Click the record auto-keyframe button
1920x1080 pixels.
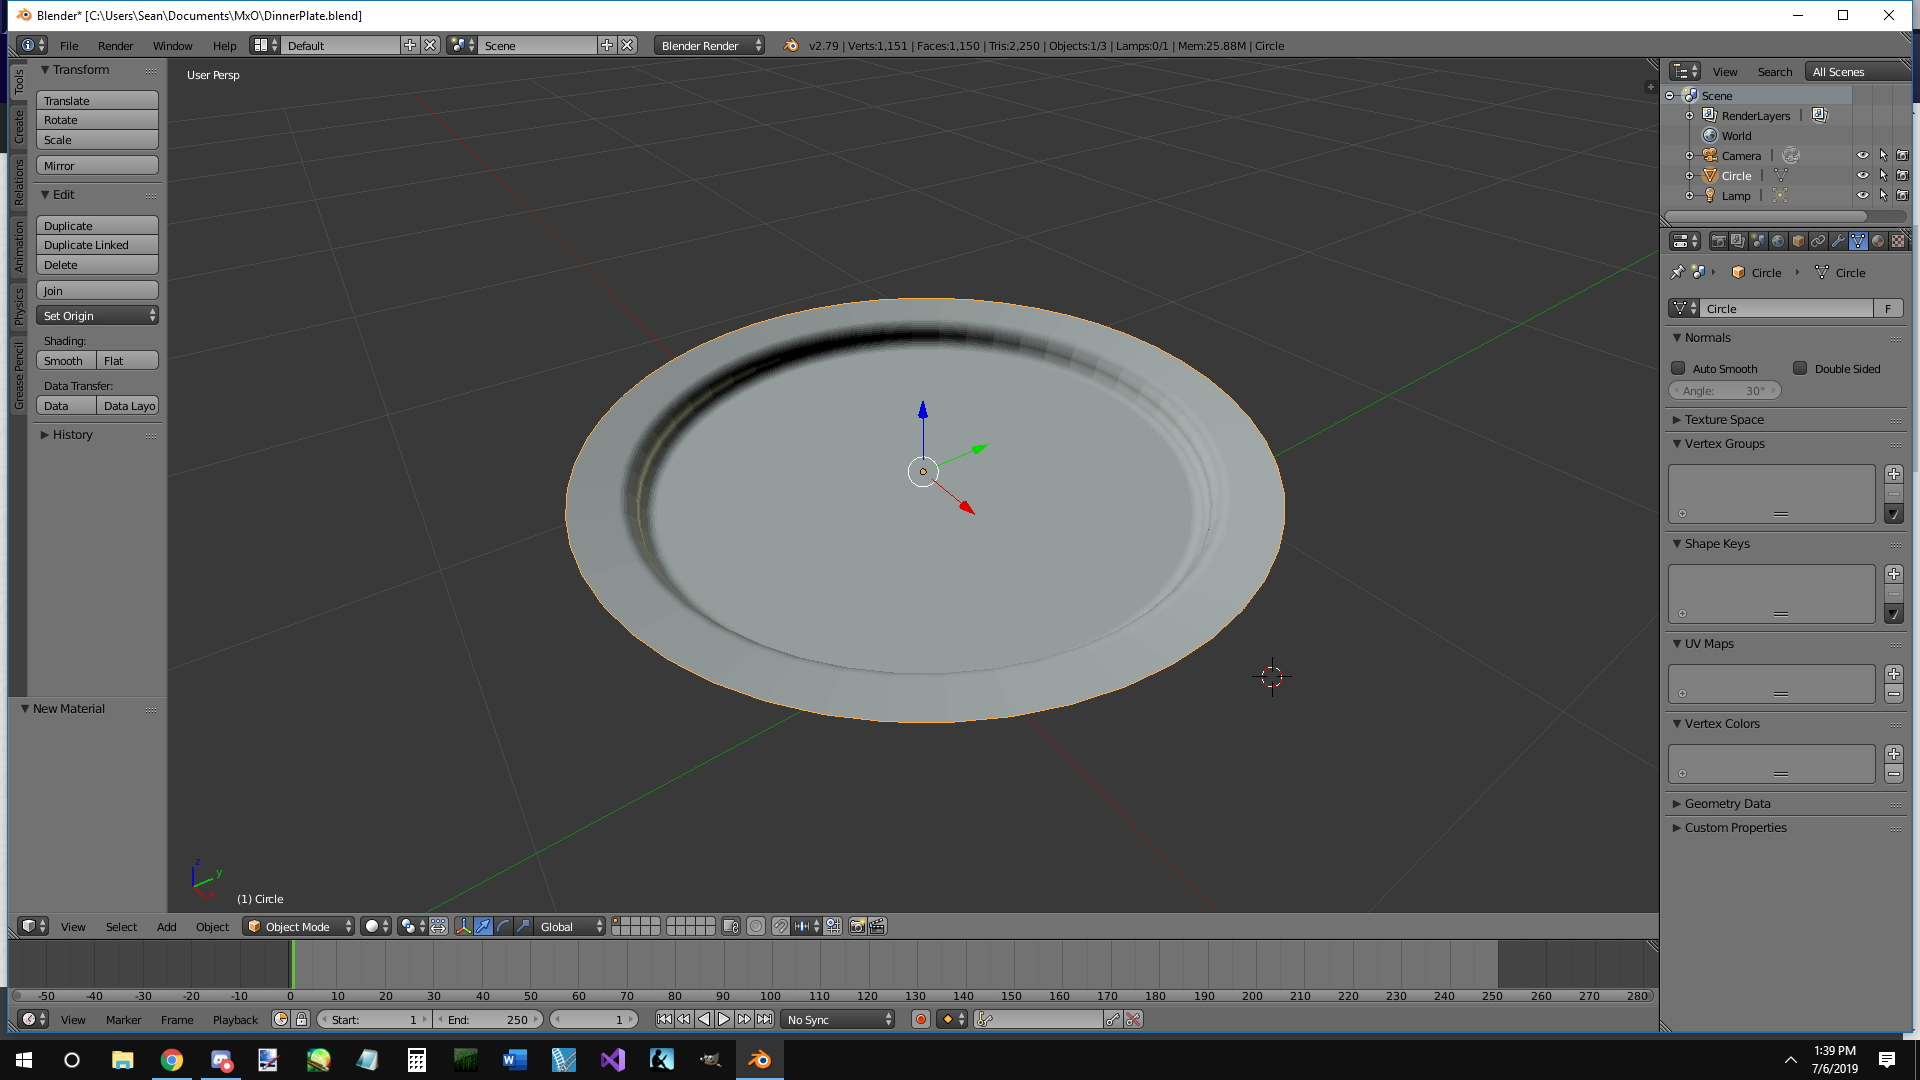[x=920, y=1019]
